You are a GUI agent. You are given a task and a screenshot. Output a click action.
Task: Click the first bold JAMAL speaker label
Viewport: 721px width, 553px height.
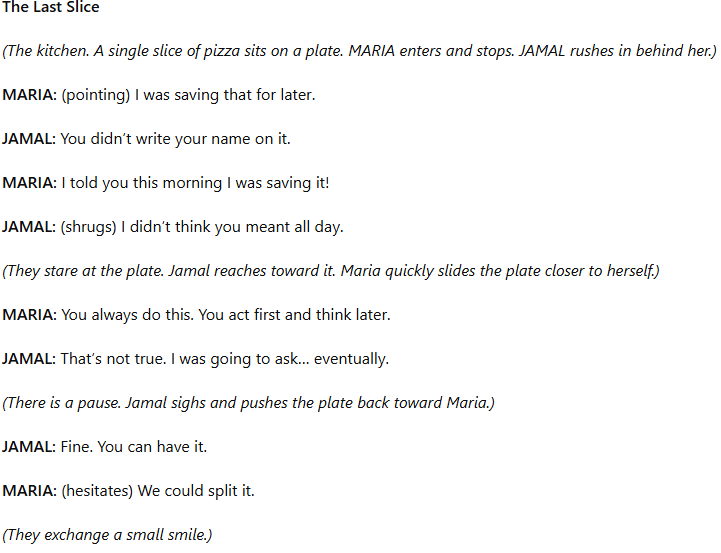click(29, 139)
